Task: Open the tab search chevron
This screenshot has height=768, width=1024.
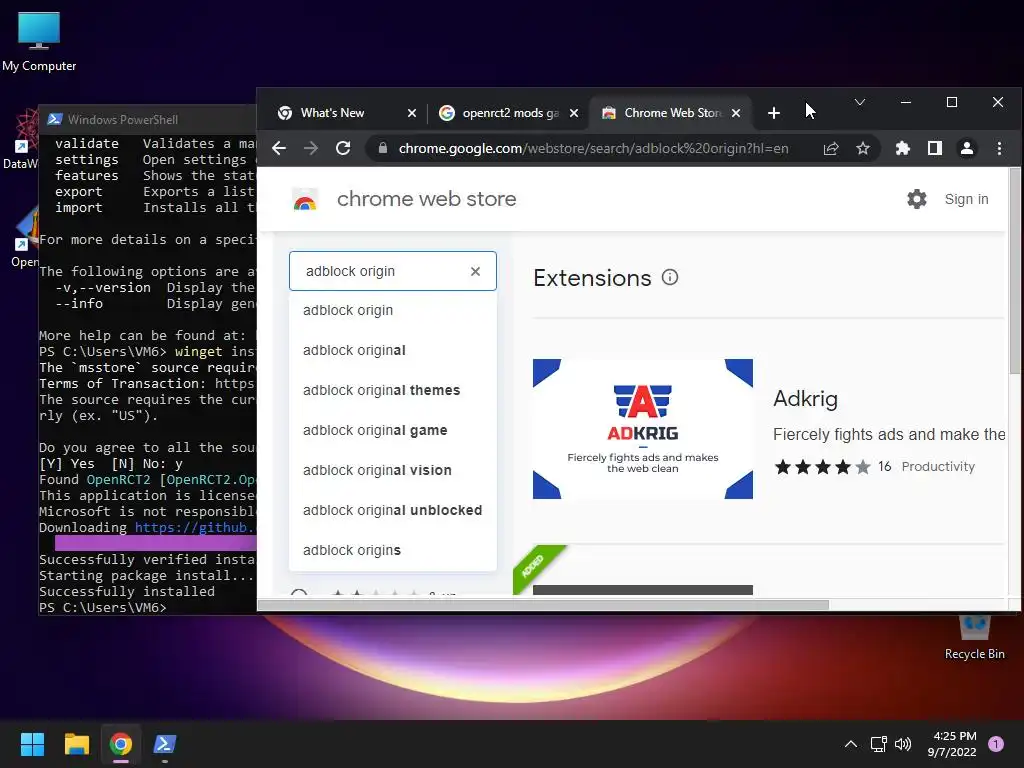Action: [x=859, y=102]
